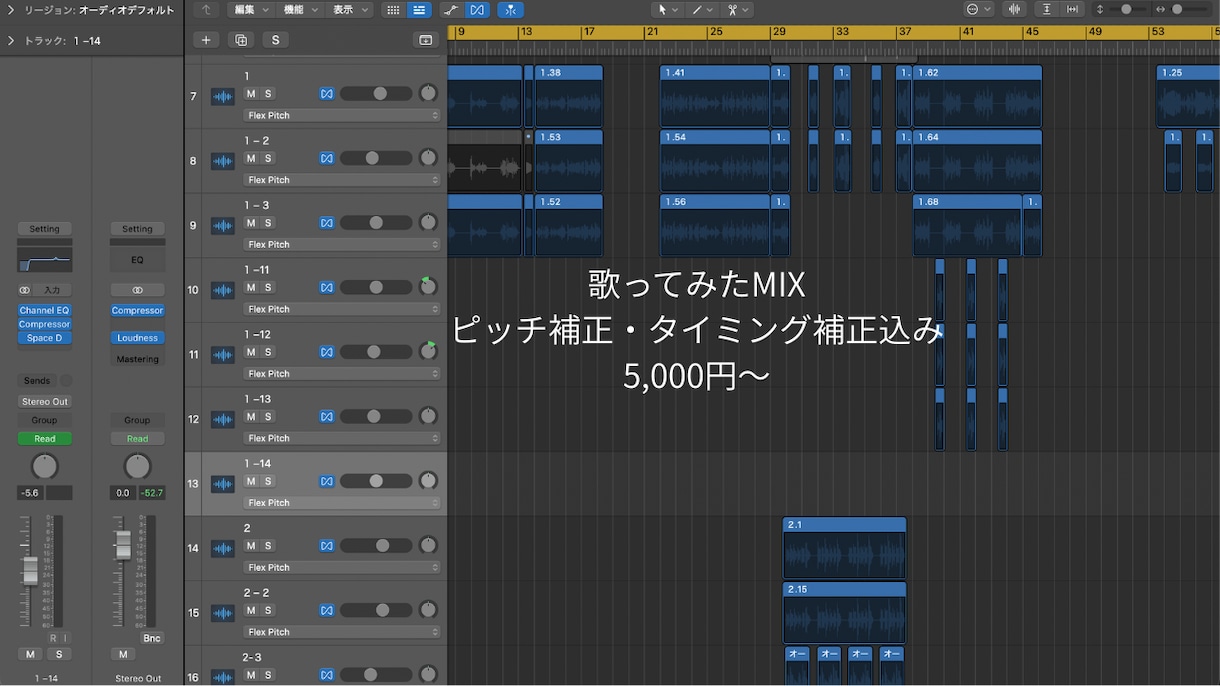The image size is (1220, 686).
Task: Open the pointer tool dropdown
Action: click(x=667, y=10)
